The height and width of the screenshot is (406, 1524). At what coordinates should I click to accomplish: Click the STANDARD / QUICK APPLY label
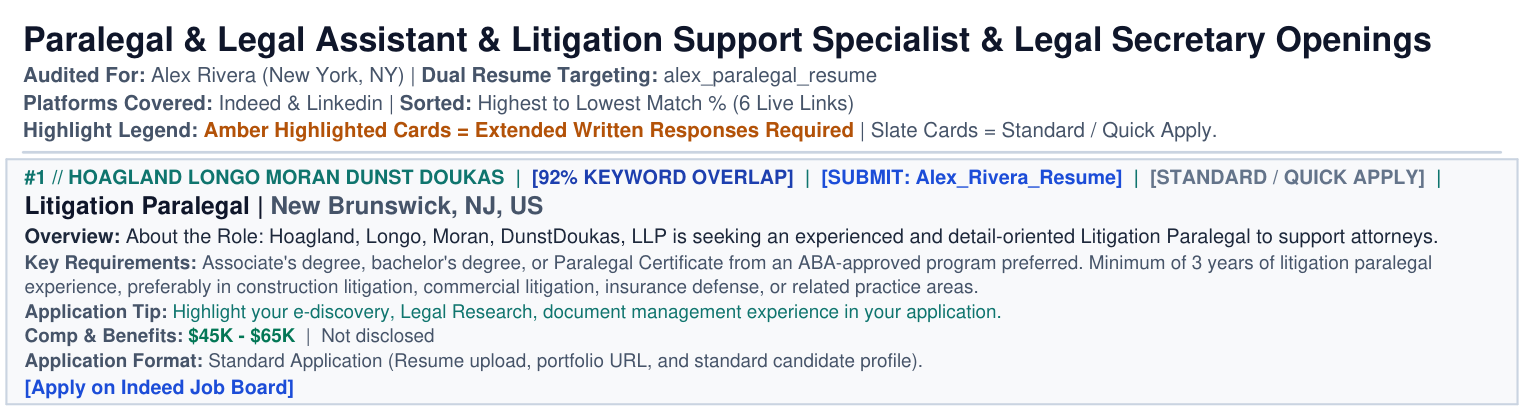(1287, 178)
